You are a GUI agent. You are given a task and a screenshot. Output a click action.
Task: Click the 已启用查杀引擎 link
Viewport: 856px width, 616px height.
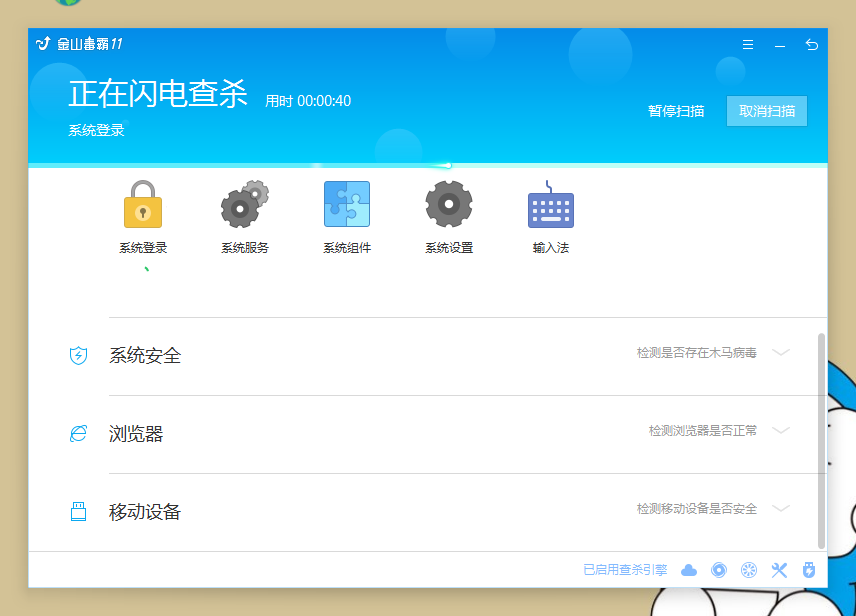[x=625, y=570]
